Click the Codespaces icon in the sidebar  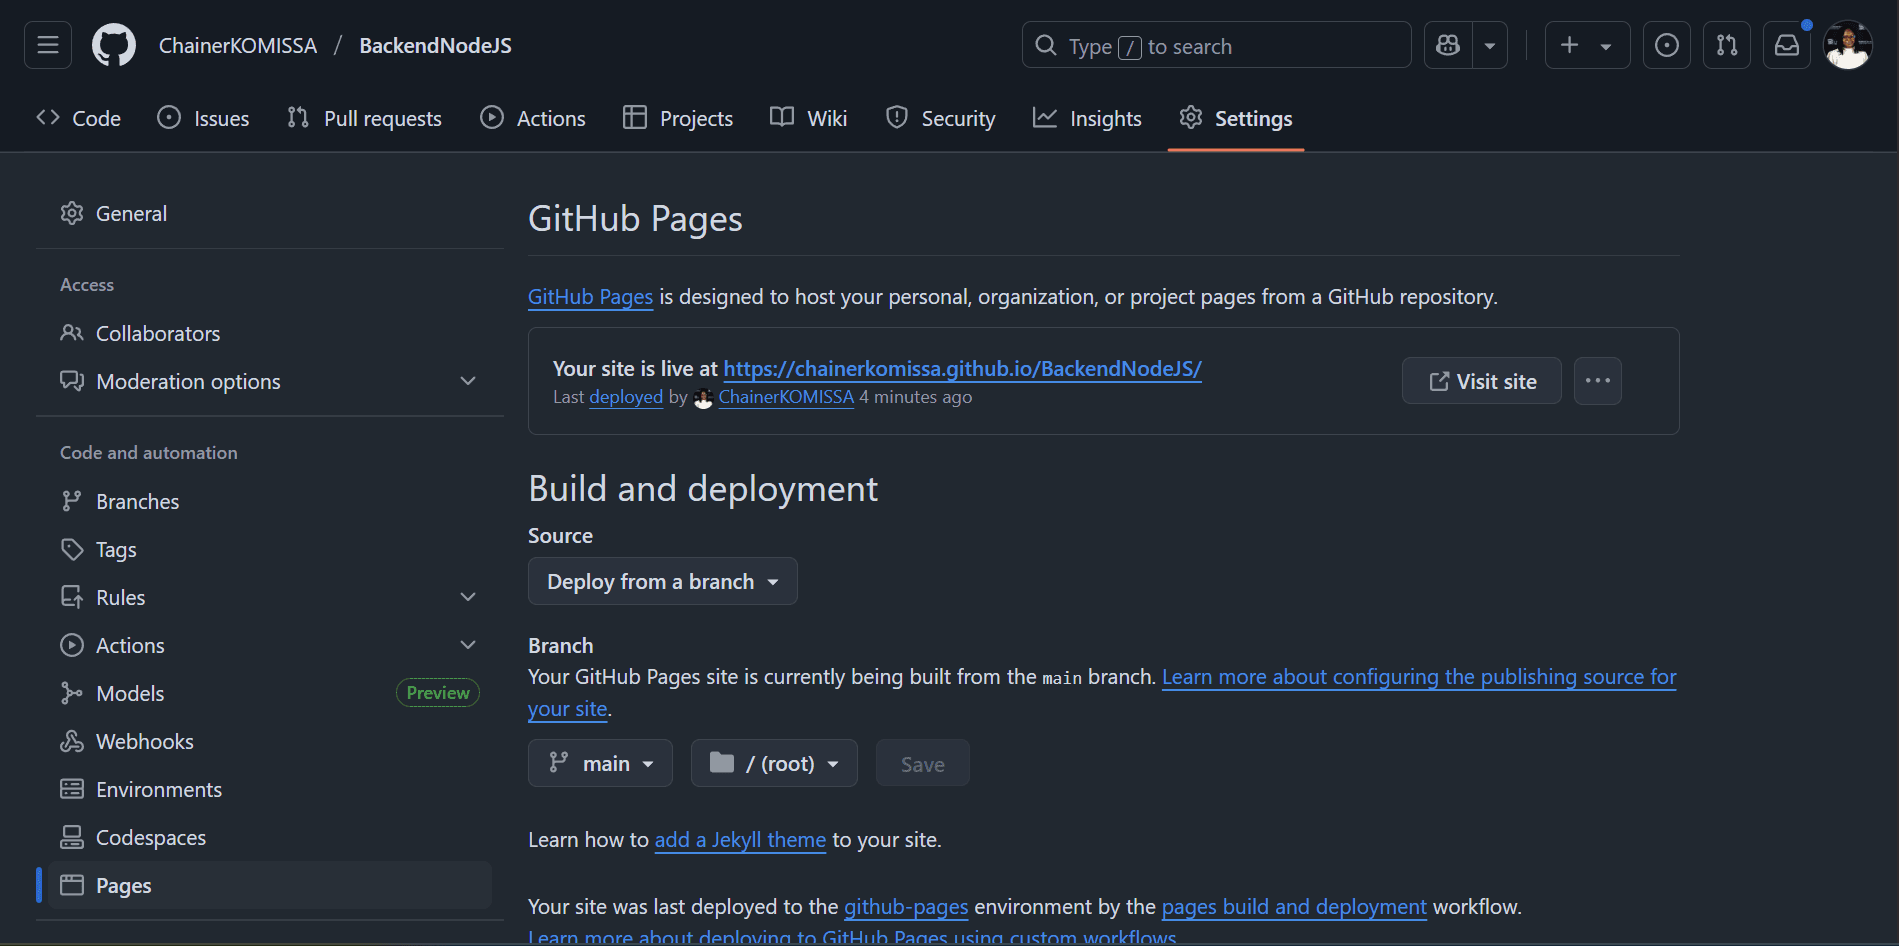(71, 836)
